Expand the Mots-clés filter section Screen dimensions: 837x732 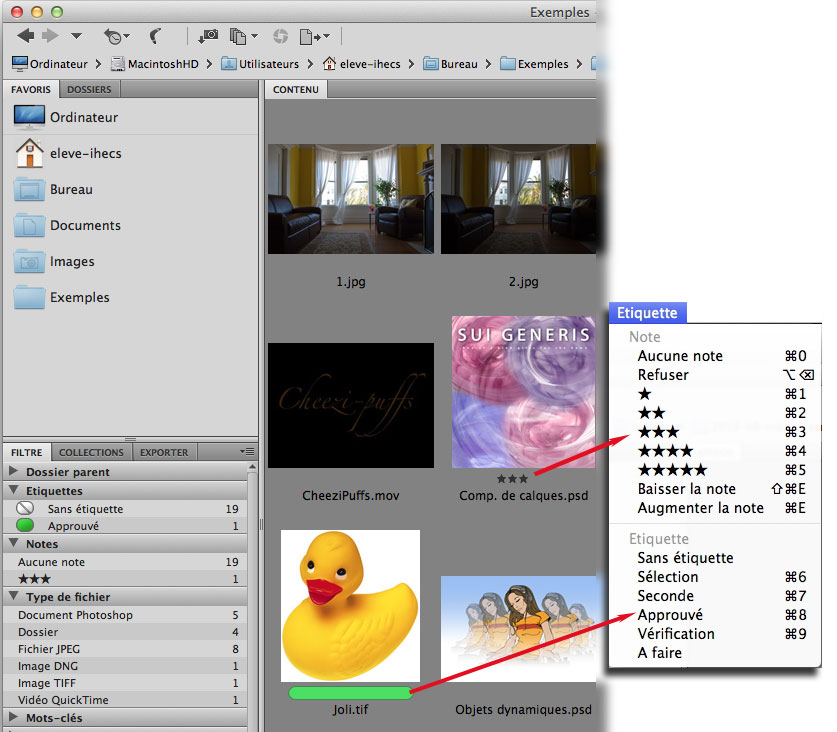[14, 717]
